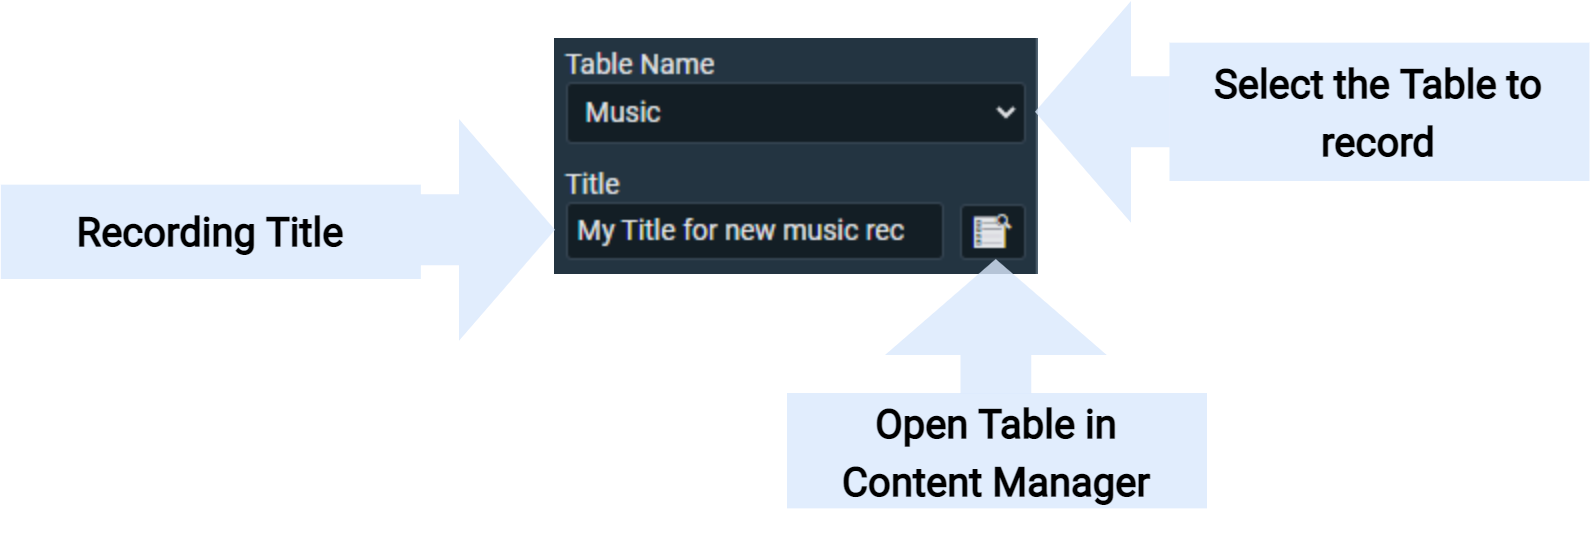This screenshot has width=1592, height=540.
Task: Click the "Select the Table to" callout line
Action: 1377,86
